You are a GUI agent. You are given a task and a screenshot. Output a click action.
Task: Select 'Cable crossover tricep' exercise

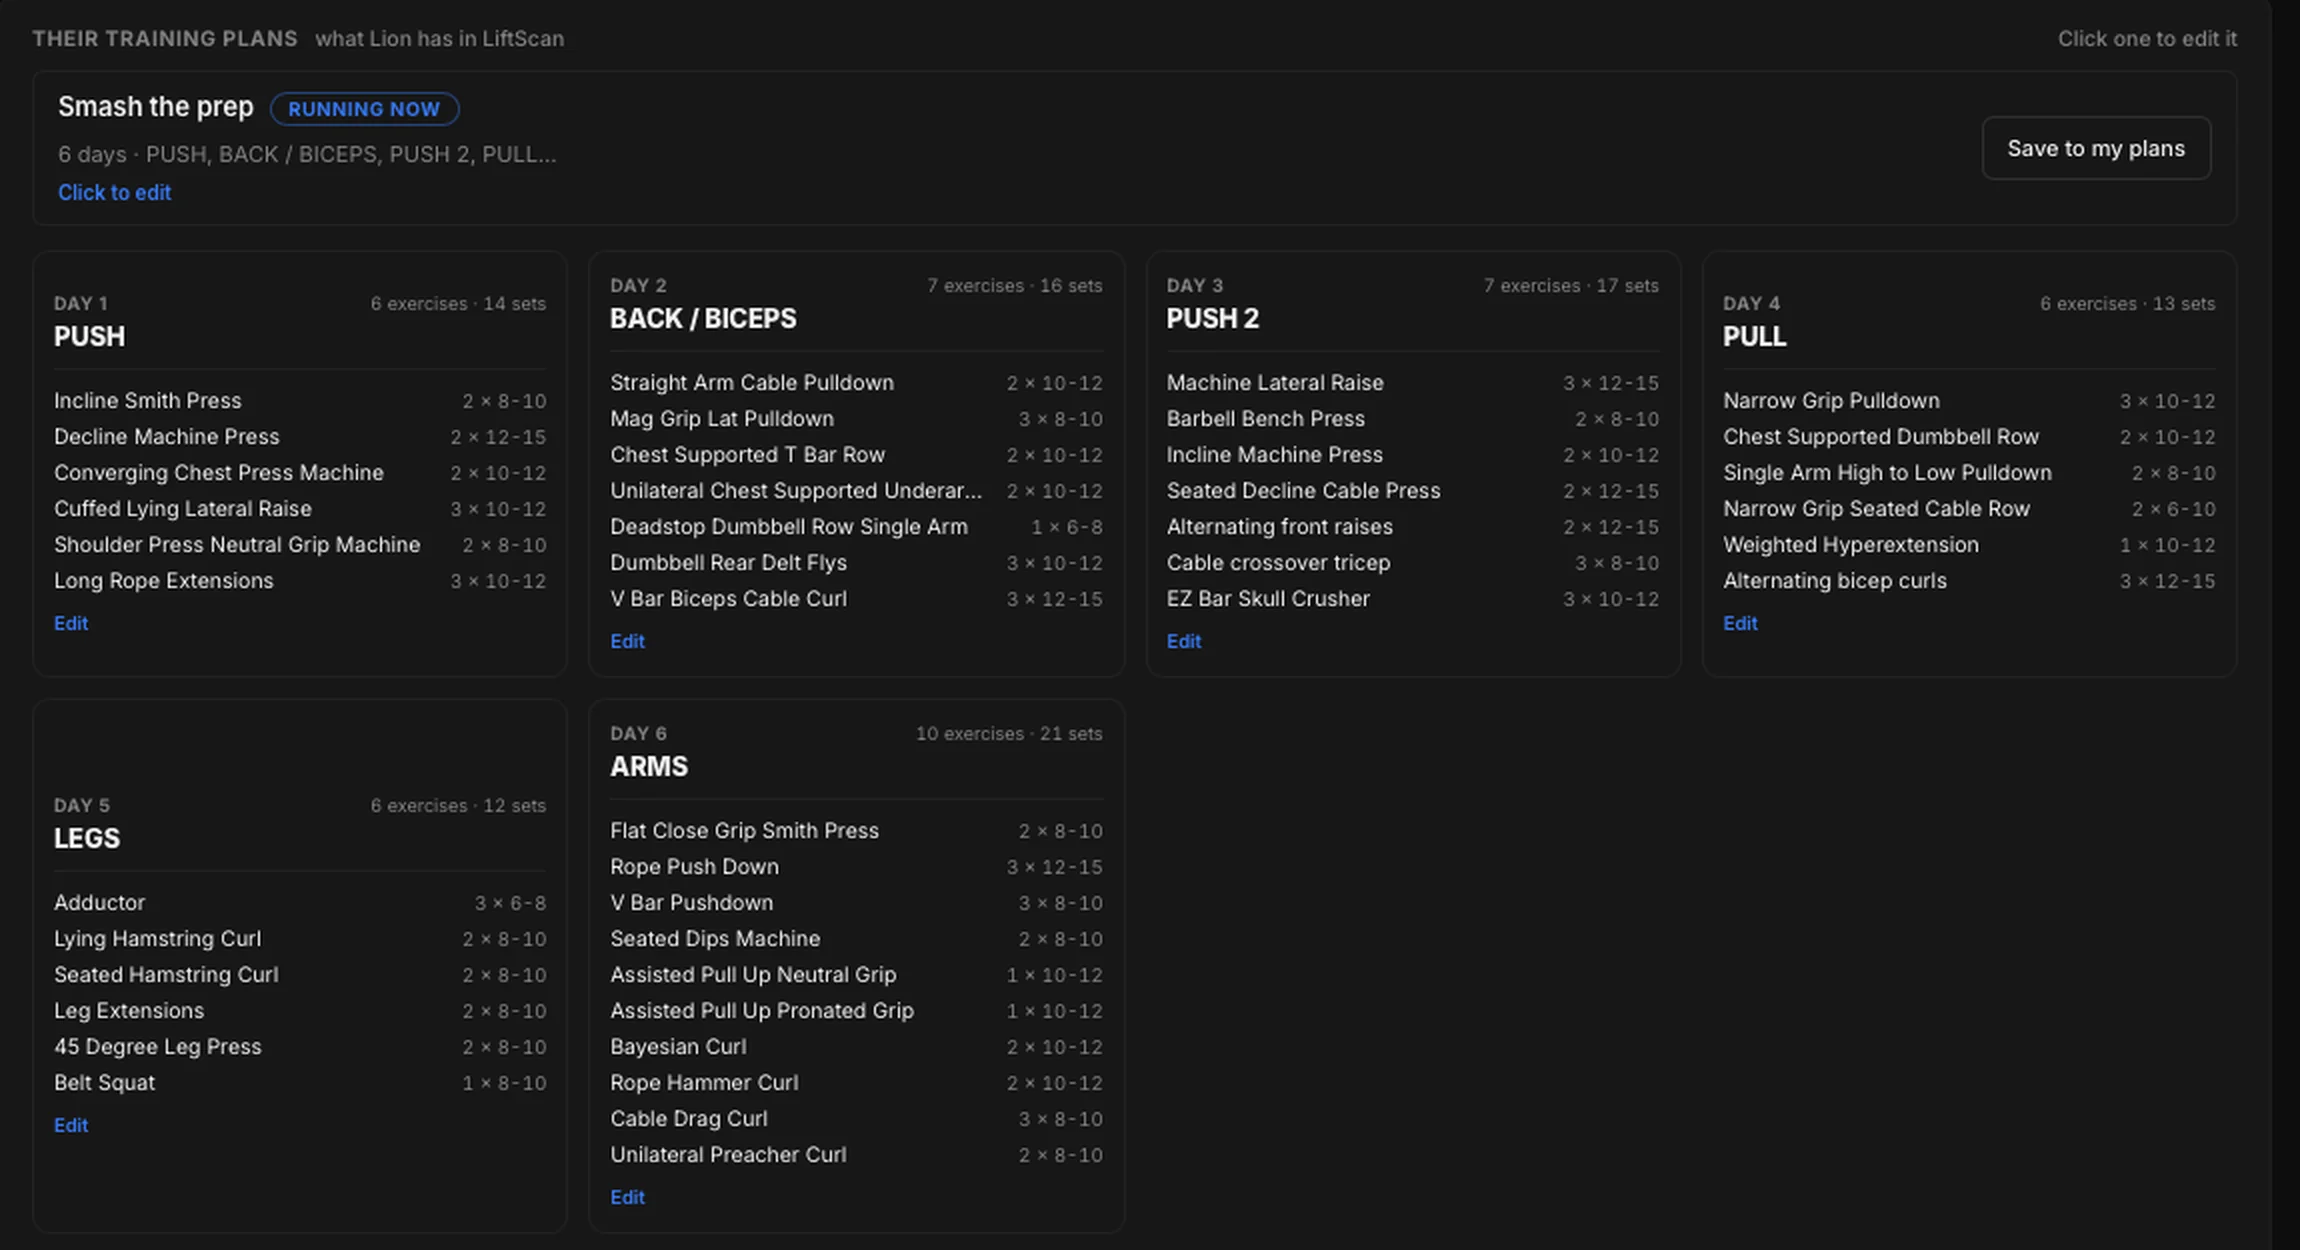coord(1412,562)
